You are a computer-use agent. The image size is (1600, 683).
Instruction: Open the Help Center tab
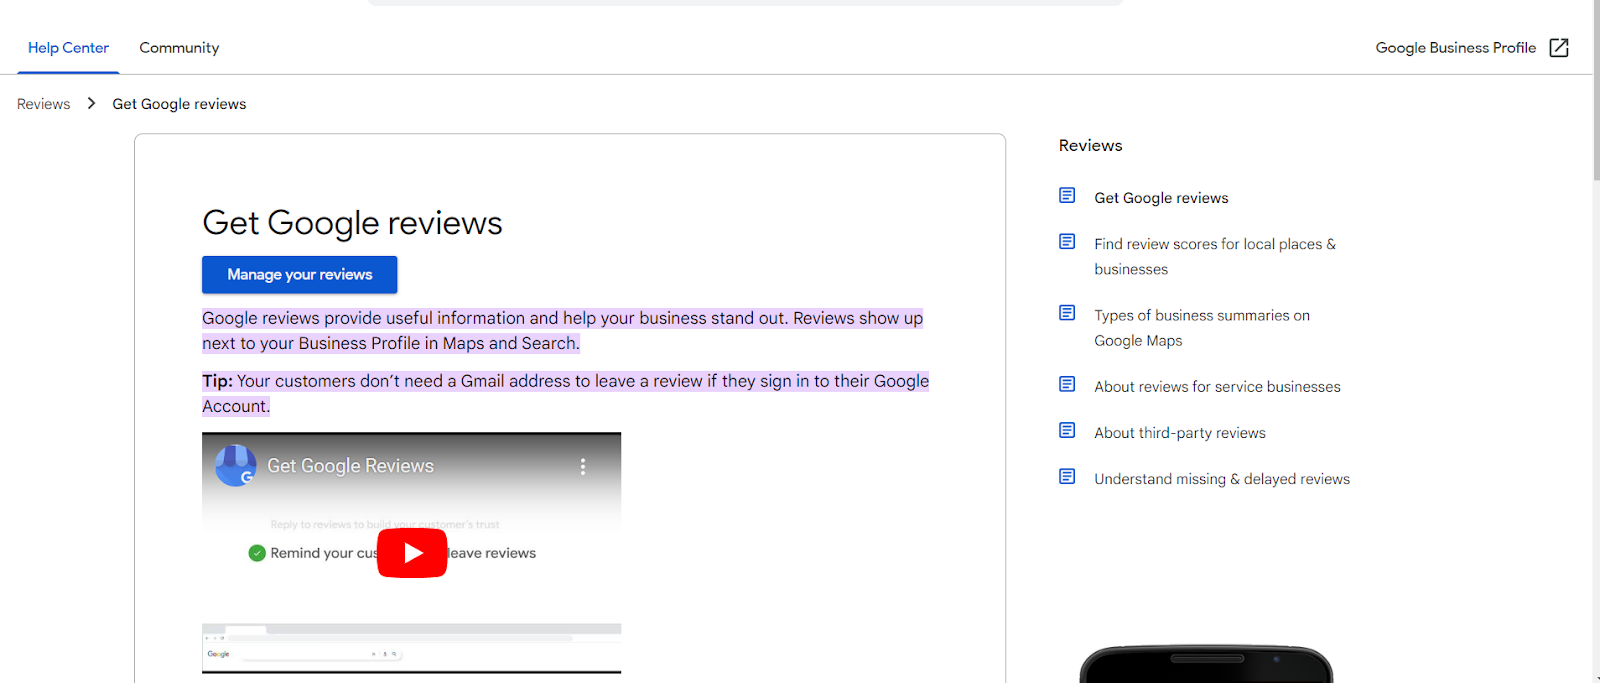68,48
